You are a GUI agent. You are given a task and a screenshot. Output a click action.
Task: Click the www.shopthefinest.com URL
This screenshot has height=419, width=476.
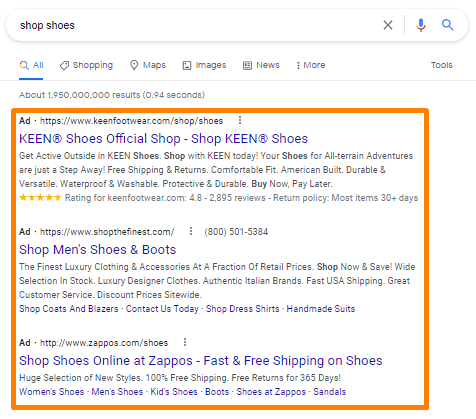(x=107, y=232)
